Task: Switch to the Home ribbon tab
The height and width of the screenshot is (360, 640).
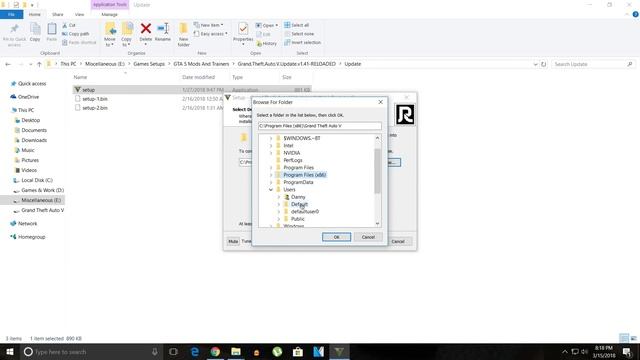Action: (x=35, y=14)
